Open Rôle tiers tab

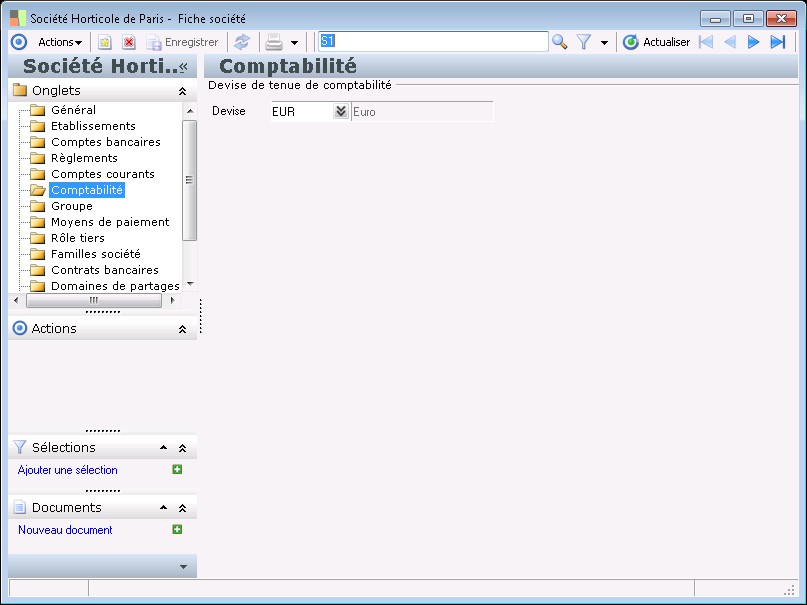(78, 238)
